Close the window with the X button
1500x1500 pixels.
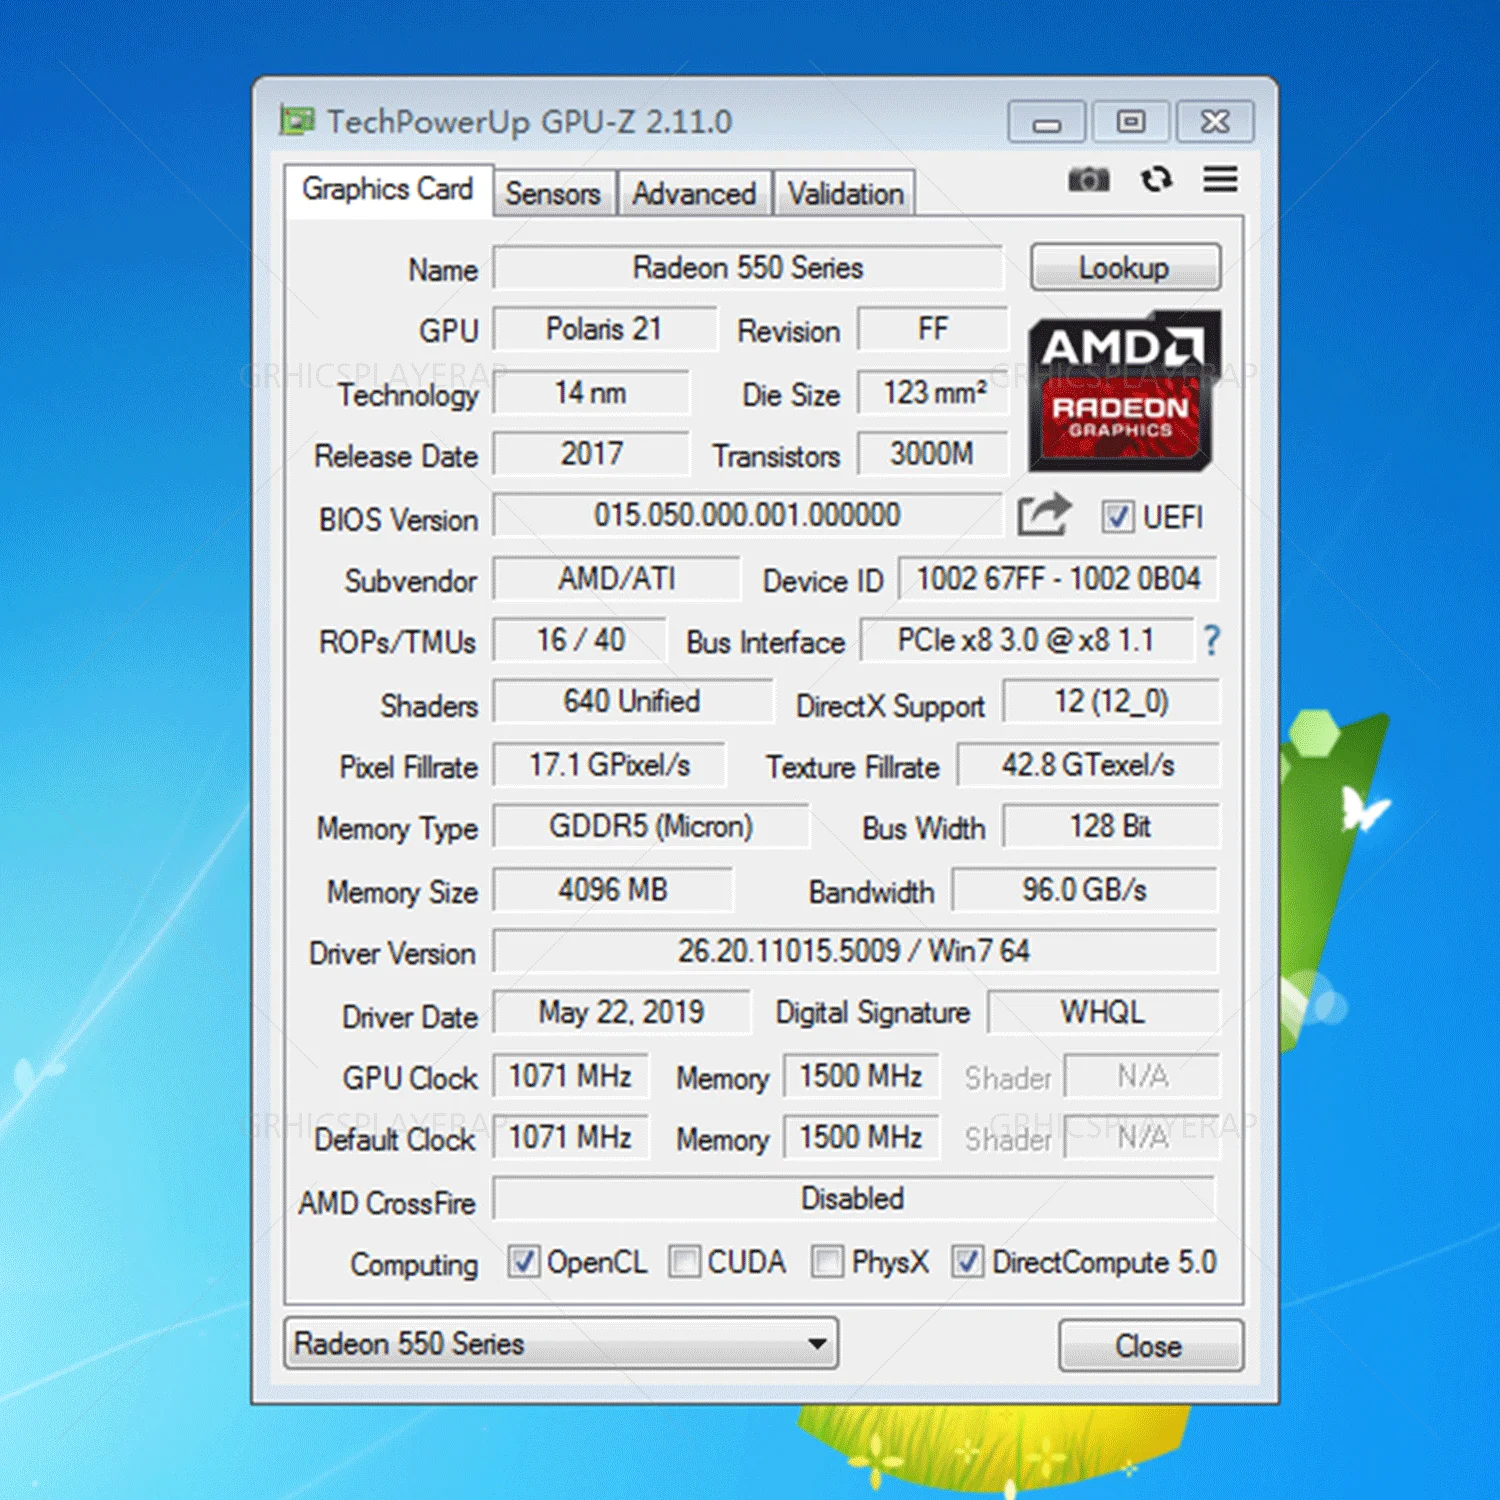(1215, 122)
